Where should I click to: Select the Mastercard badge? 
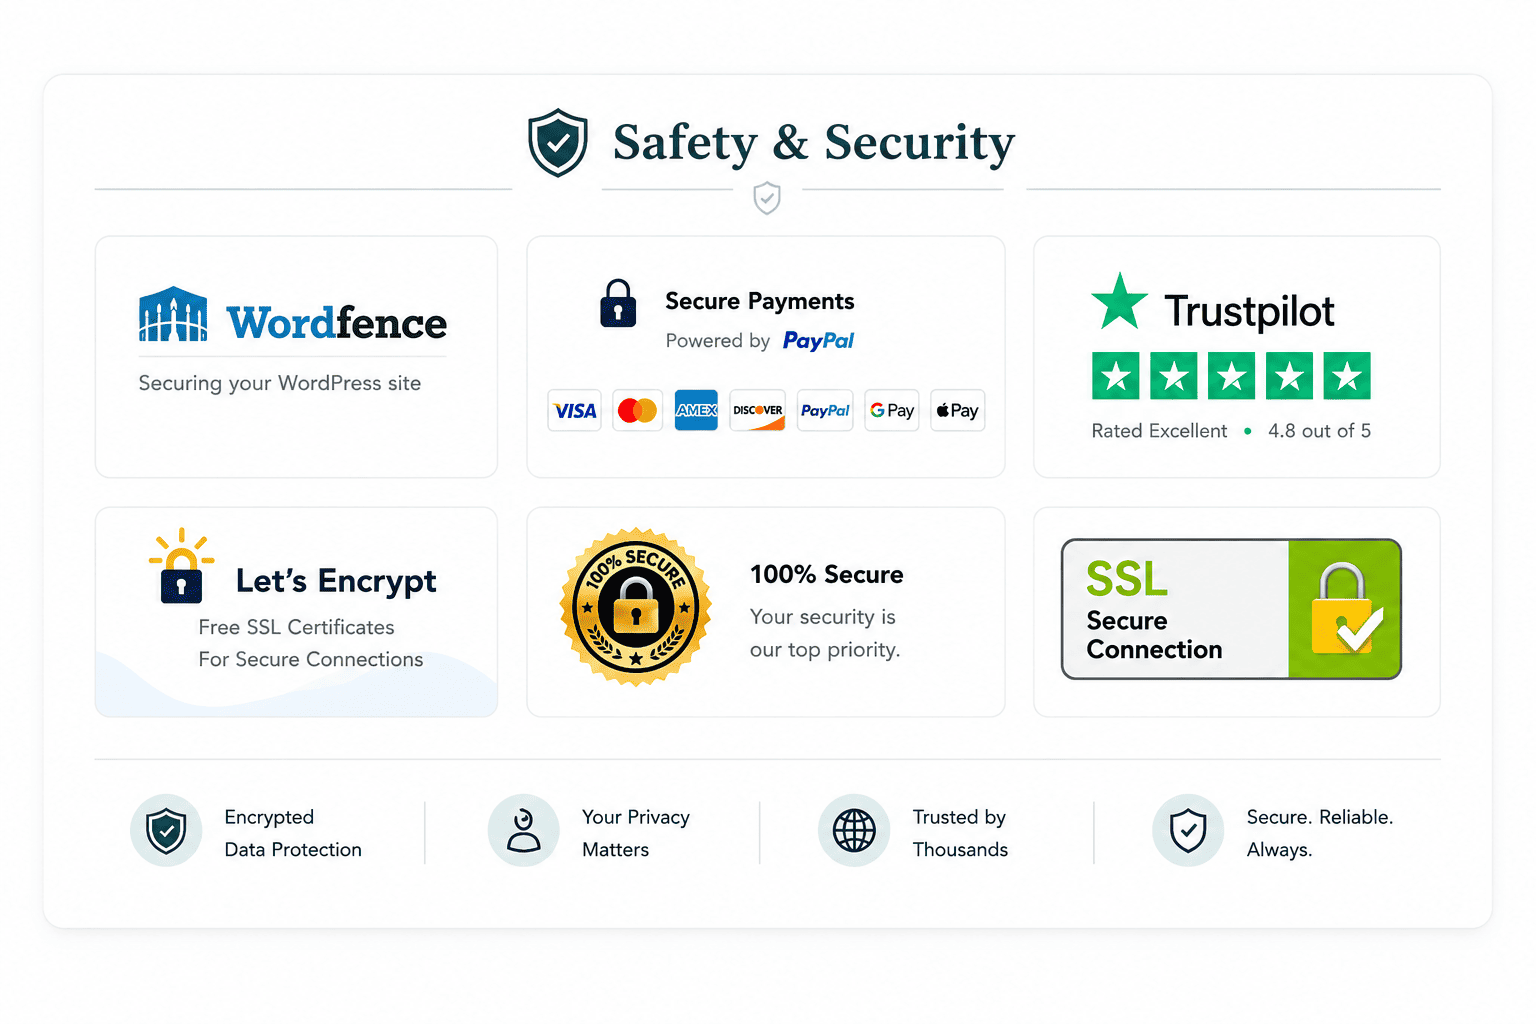(637, 410)
